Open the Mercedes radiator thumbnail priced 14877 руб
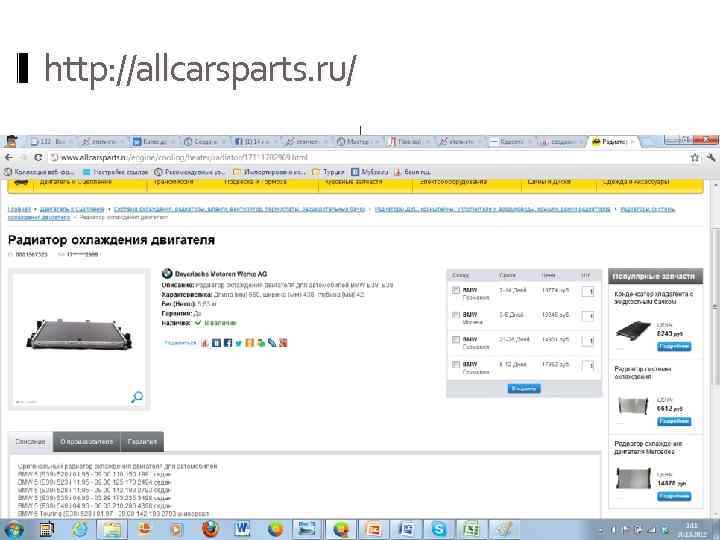This screenshot has width=720, height=540. coord(633,478)
